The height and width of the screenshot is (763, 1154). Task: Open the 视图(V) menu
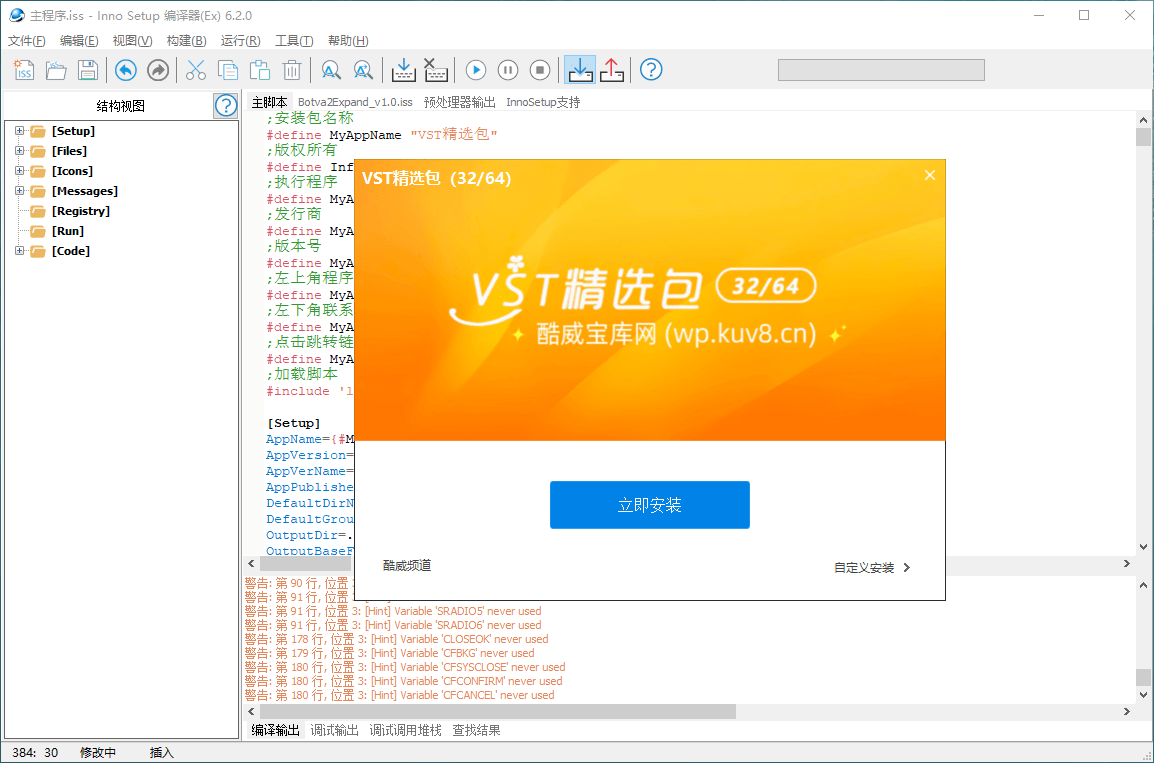point(132,40)
